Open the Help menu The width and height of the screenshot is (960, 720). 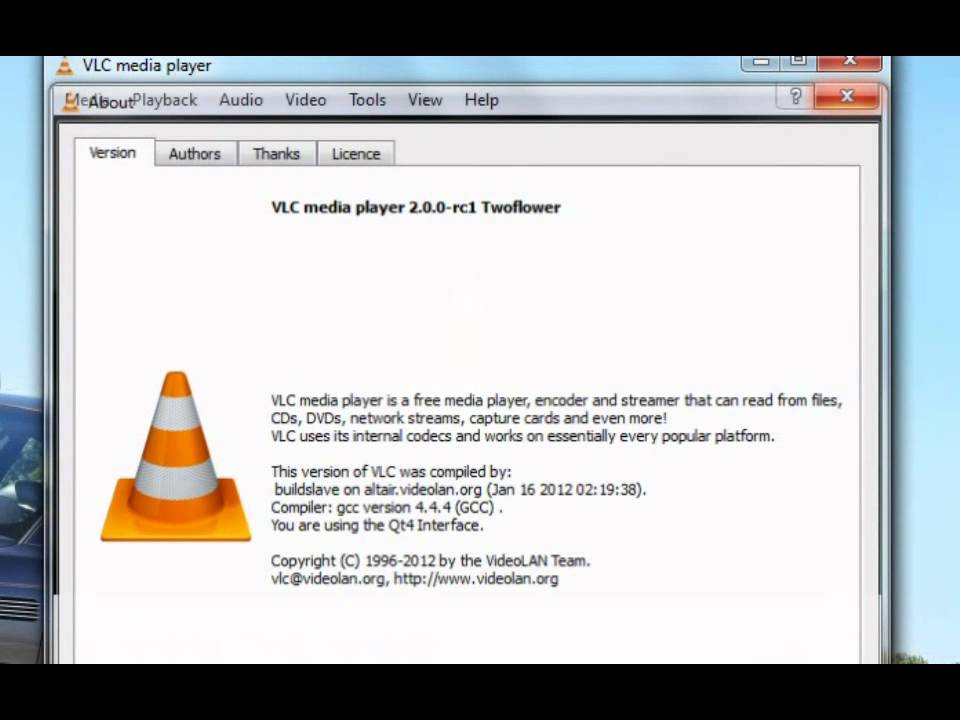tap(481, 100)
